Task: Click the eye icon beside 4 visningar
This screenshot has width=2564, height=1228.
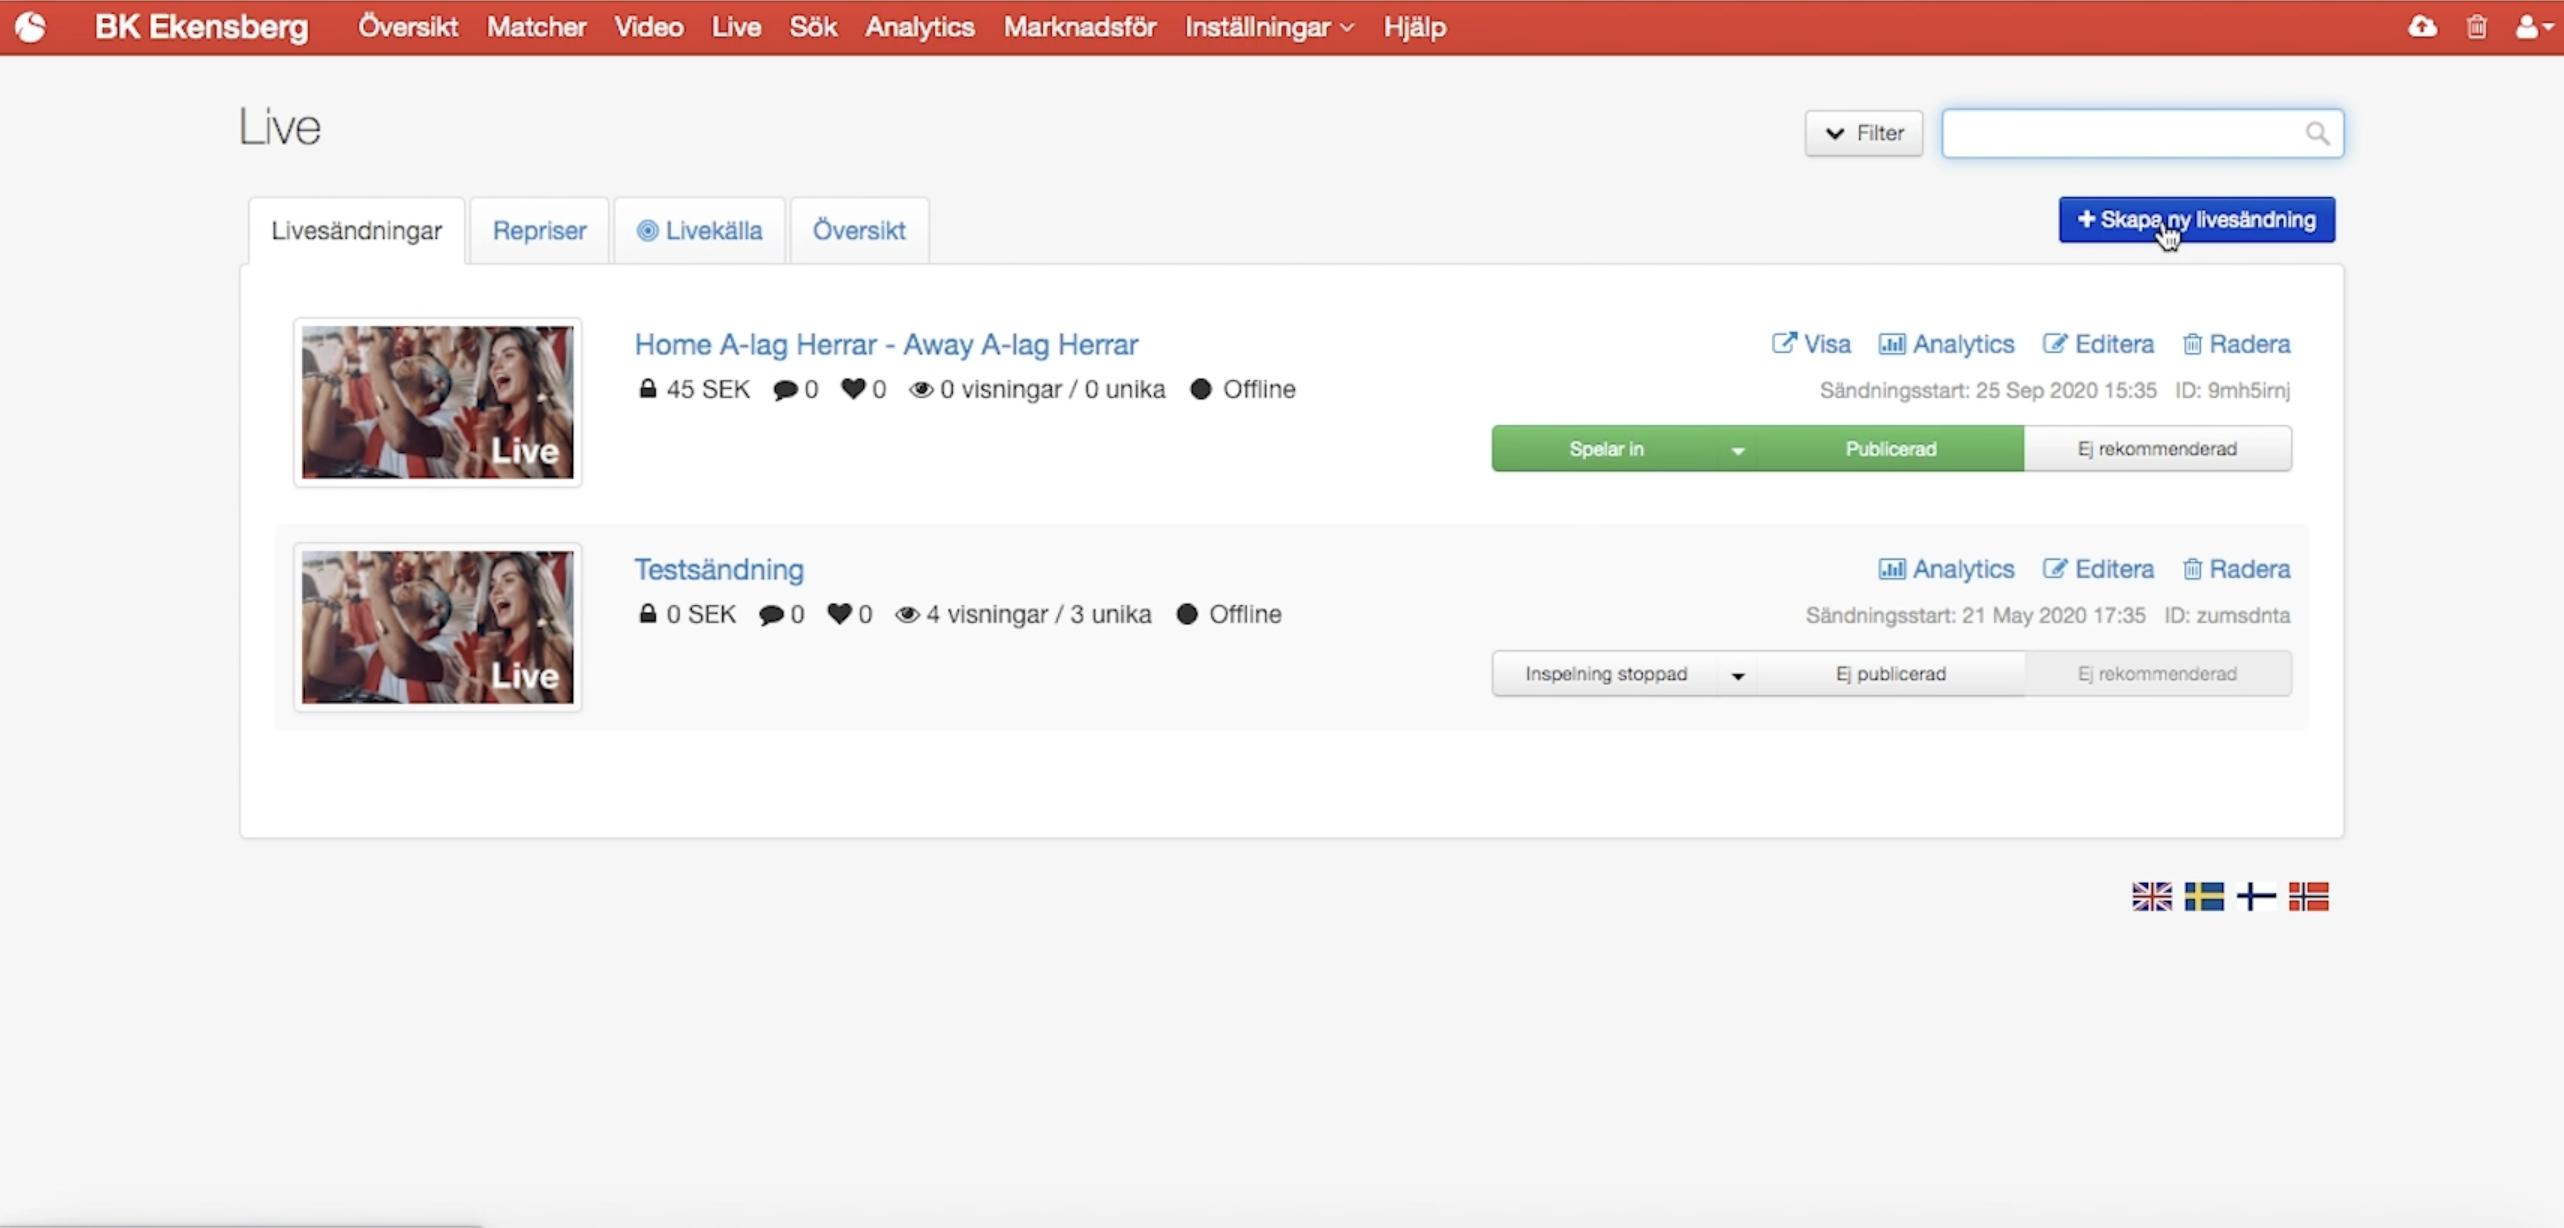Action: coord(907,614)
